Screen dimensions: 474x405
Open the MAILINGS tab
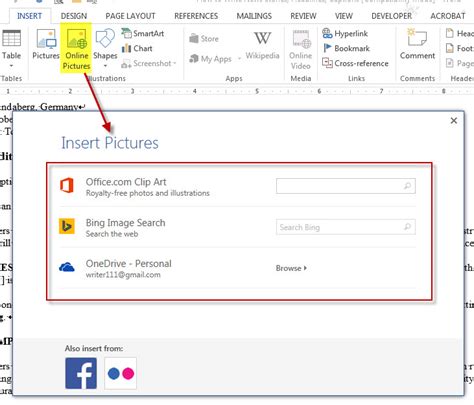[254, 16]
